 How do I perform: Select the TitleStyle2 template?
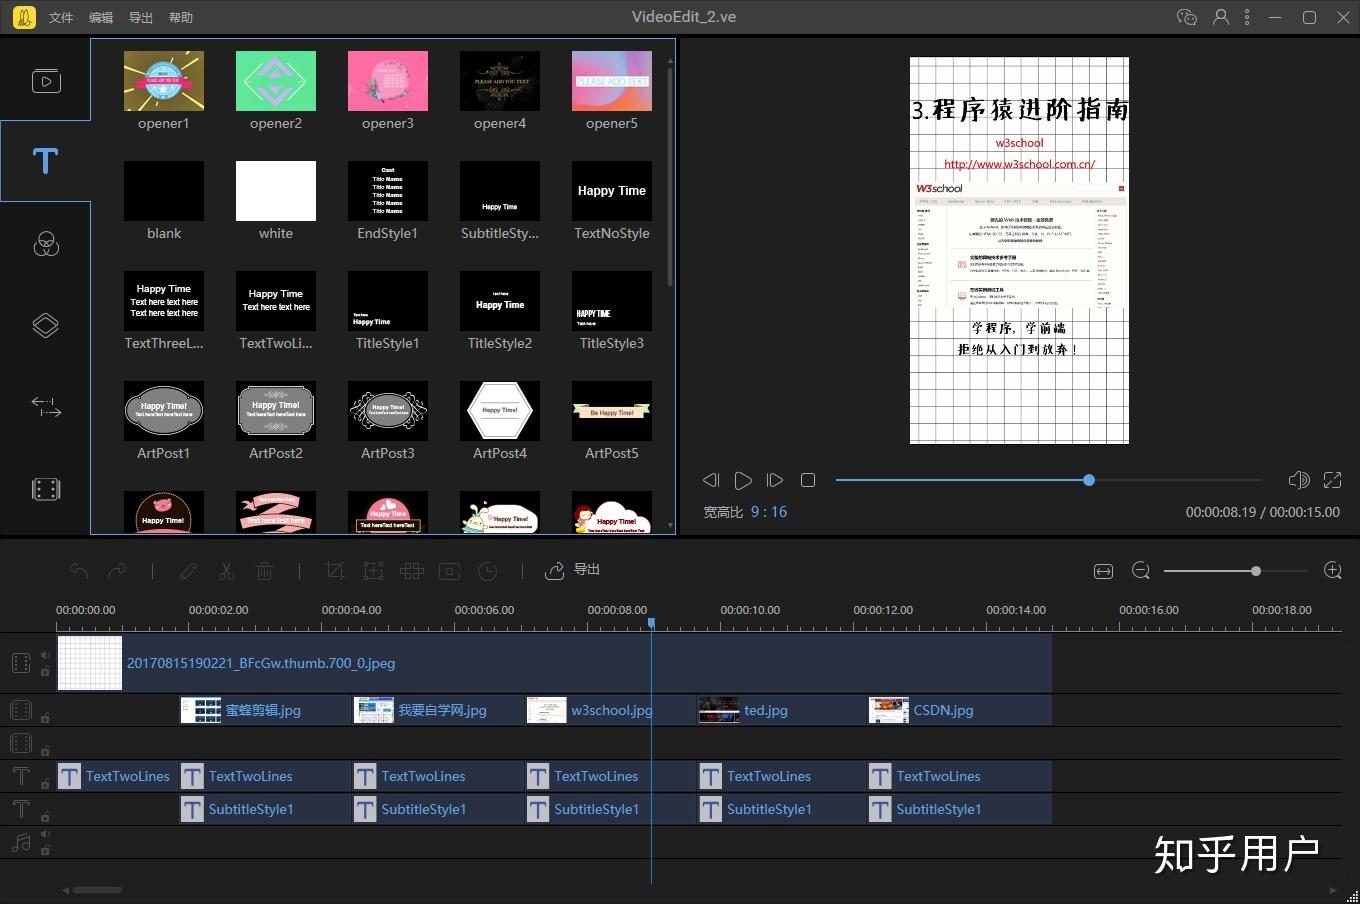(x=500, y=312)
